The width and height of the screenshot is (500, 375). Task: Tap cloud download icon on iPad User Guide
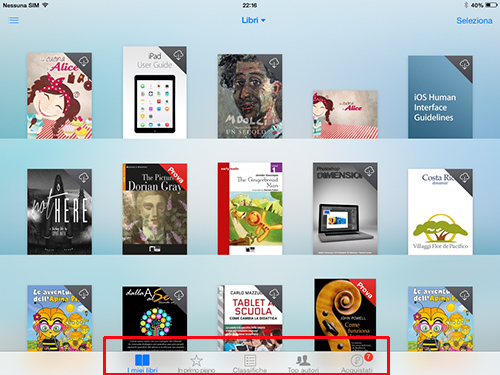click(178, 55)
